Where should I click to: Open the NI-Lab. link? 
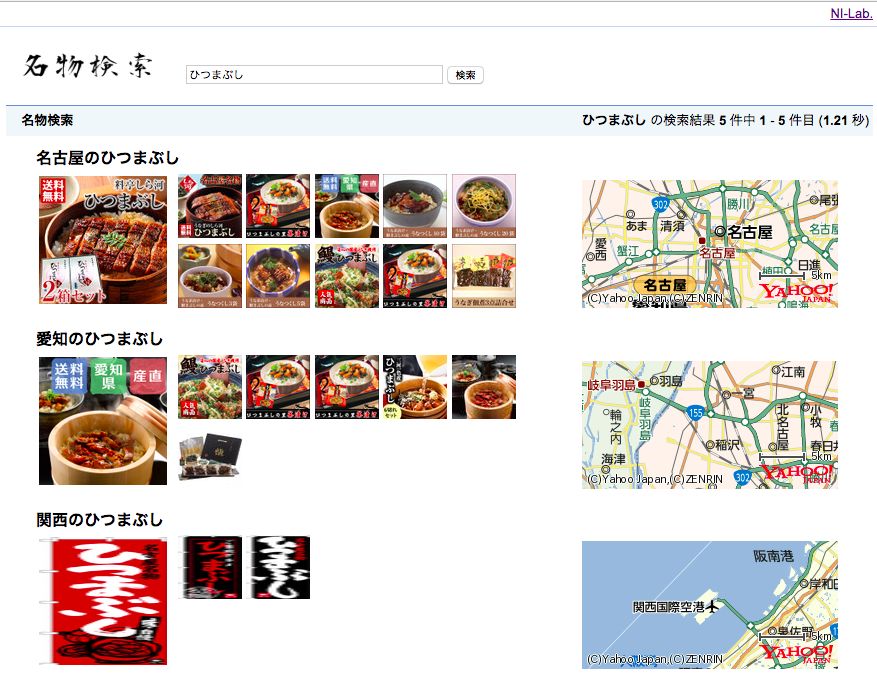851,13
